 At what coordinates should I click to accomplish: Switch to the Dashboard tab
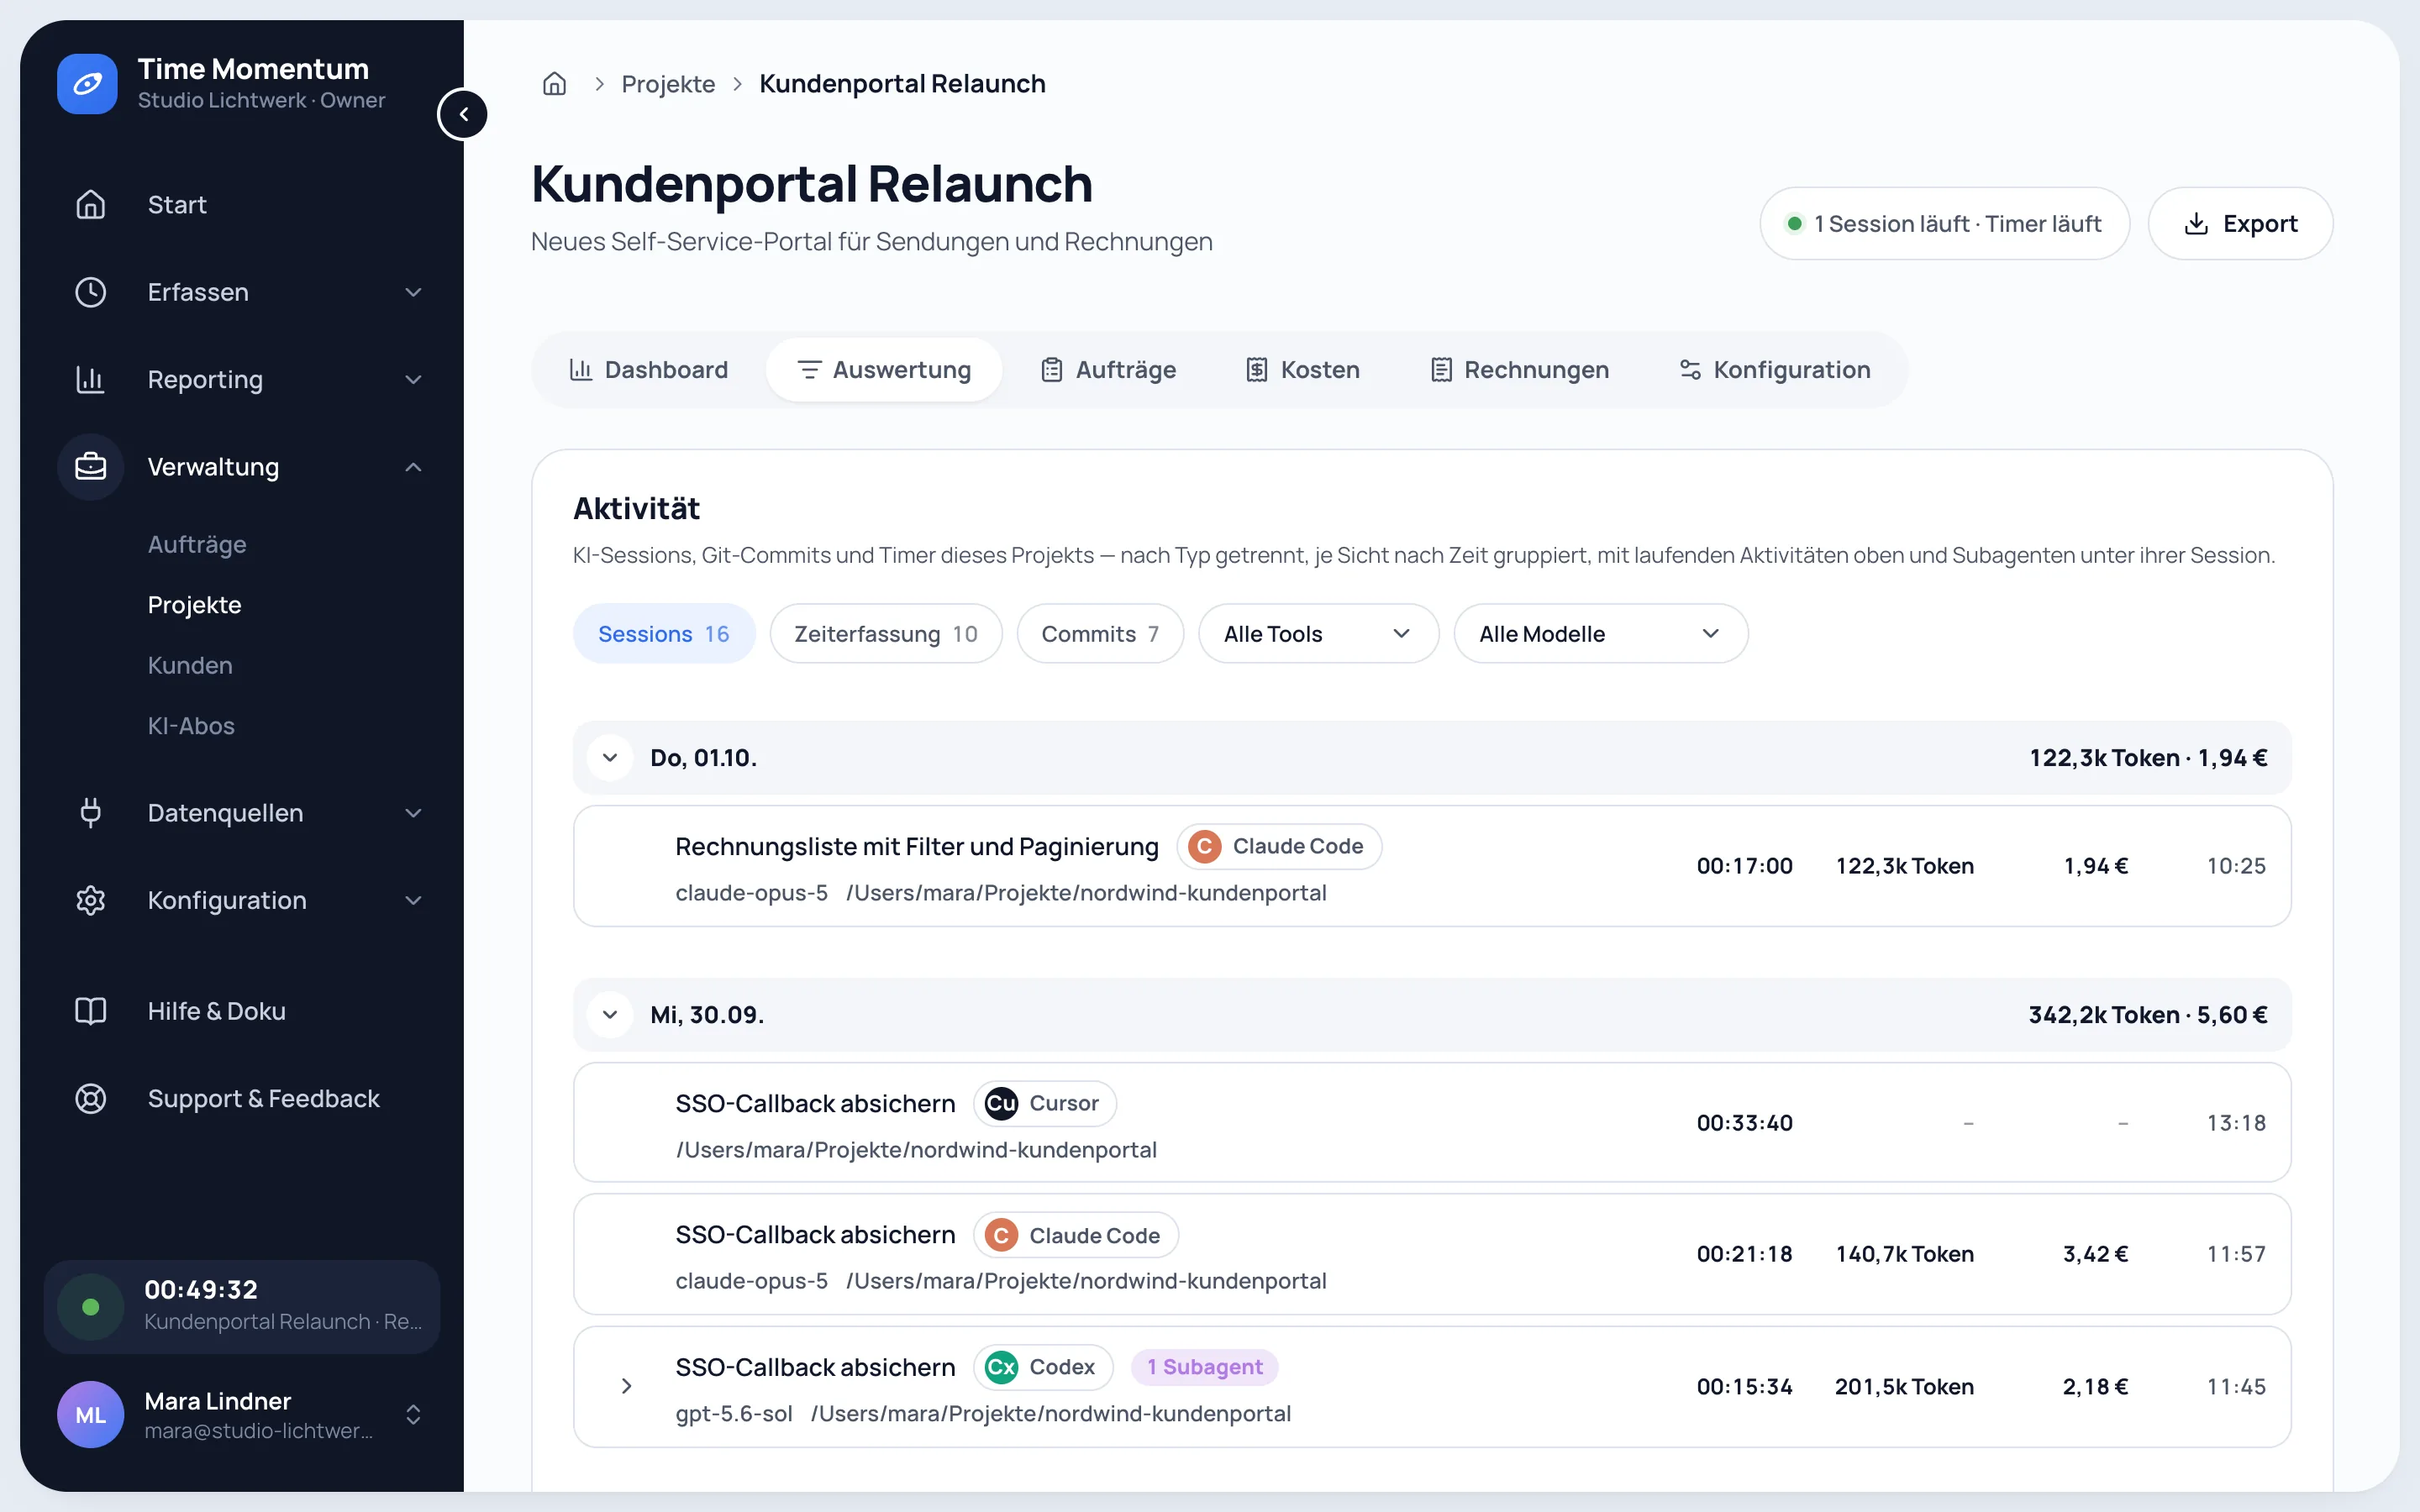coord(648,370)
